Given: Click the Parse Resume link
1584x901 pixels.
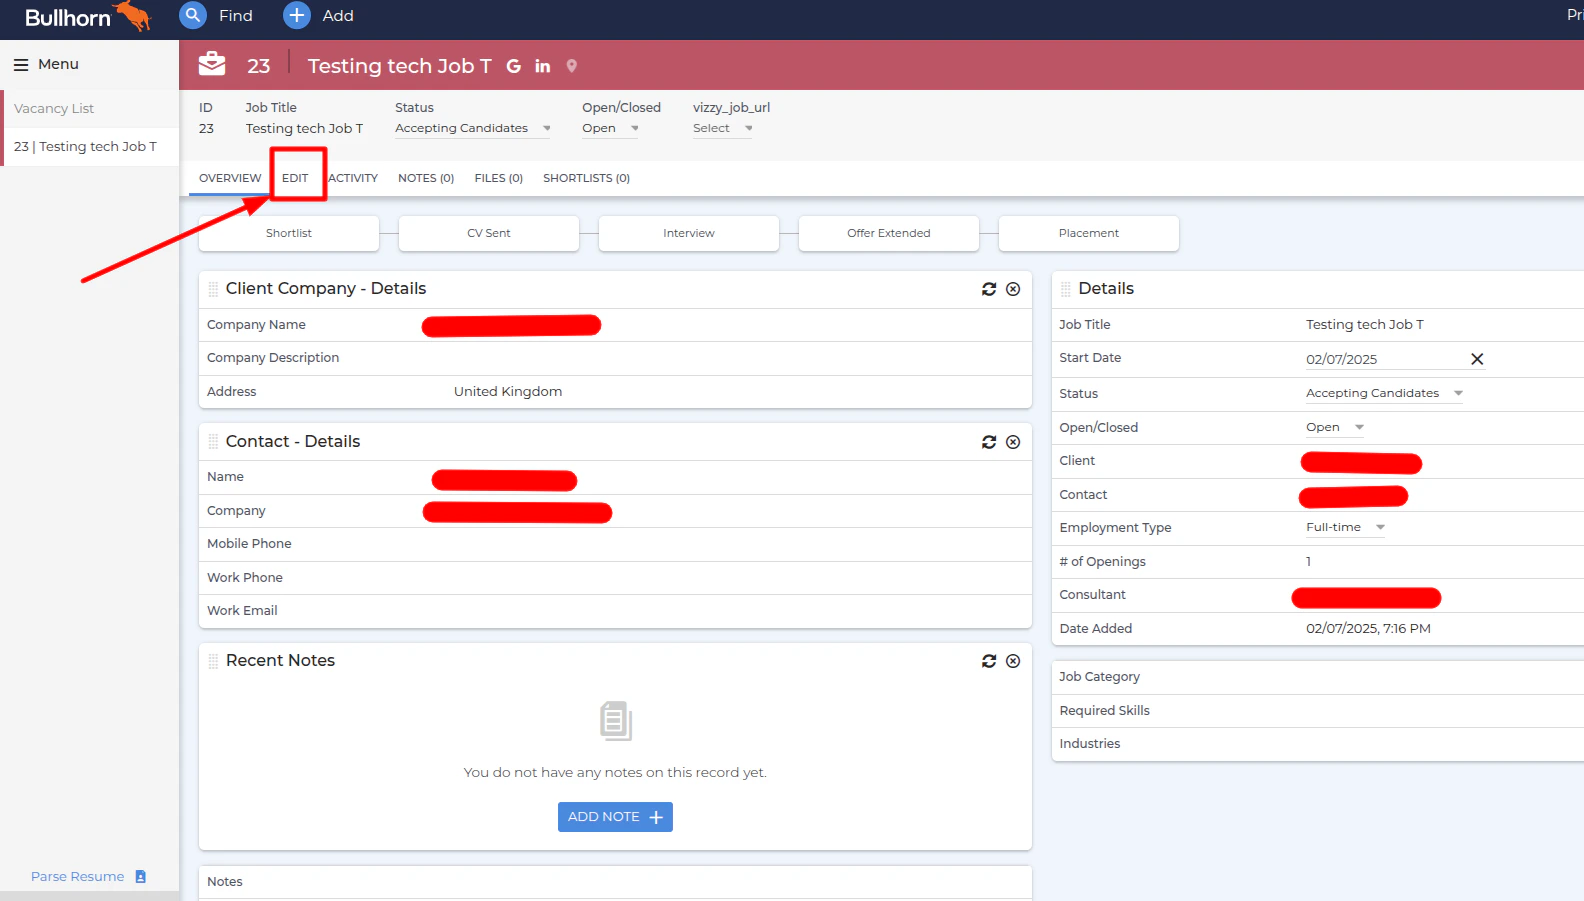Looking at the screenshot, I should 78,877.
